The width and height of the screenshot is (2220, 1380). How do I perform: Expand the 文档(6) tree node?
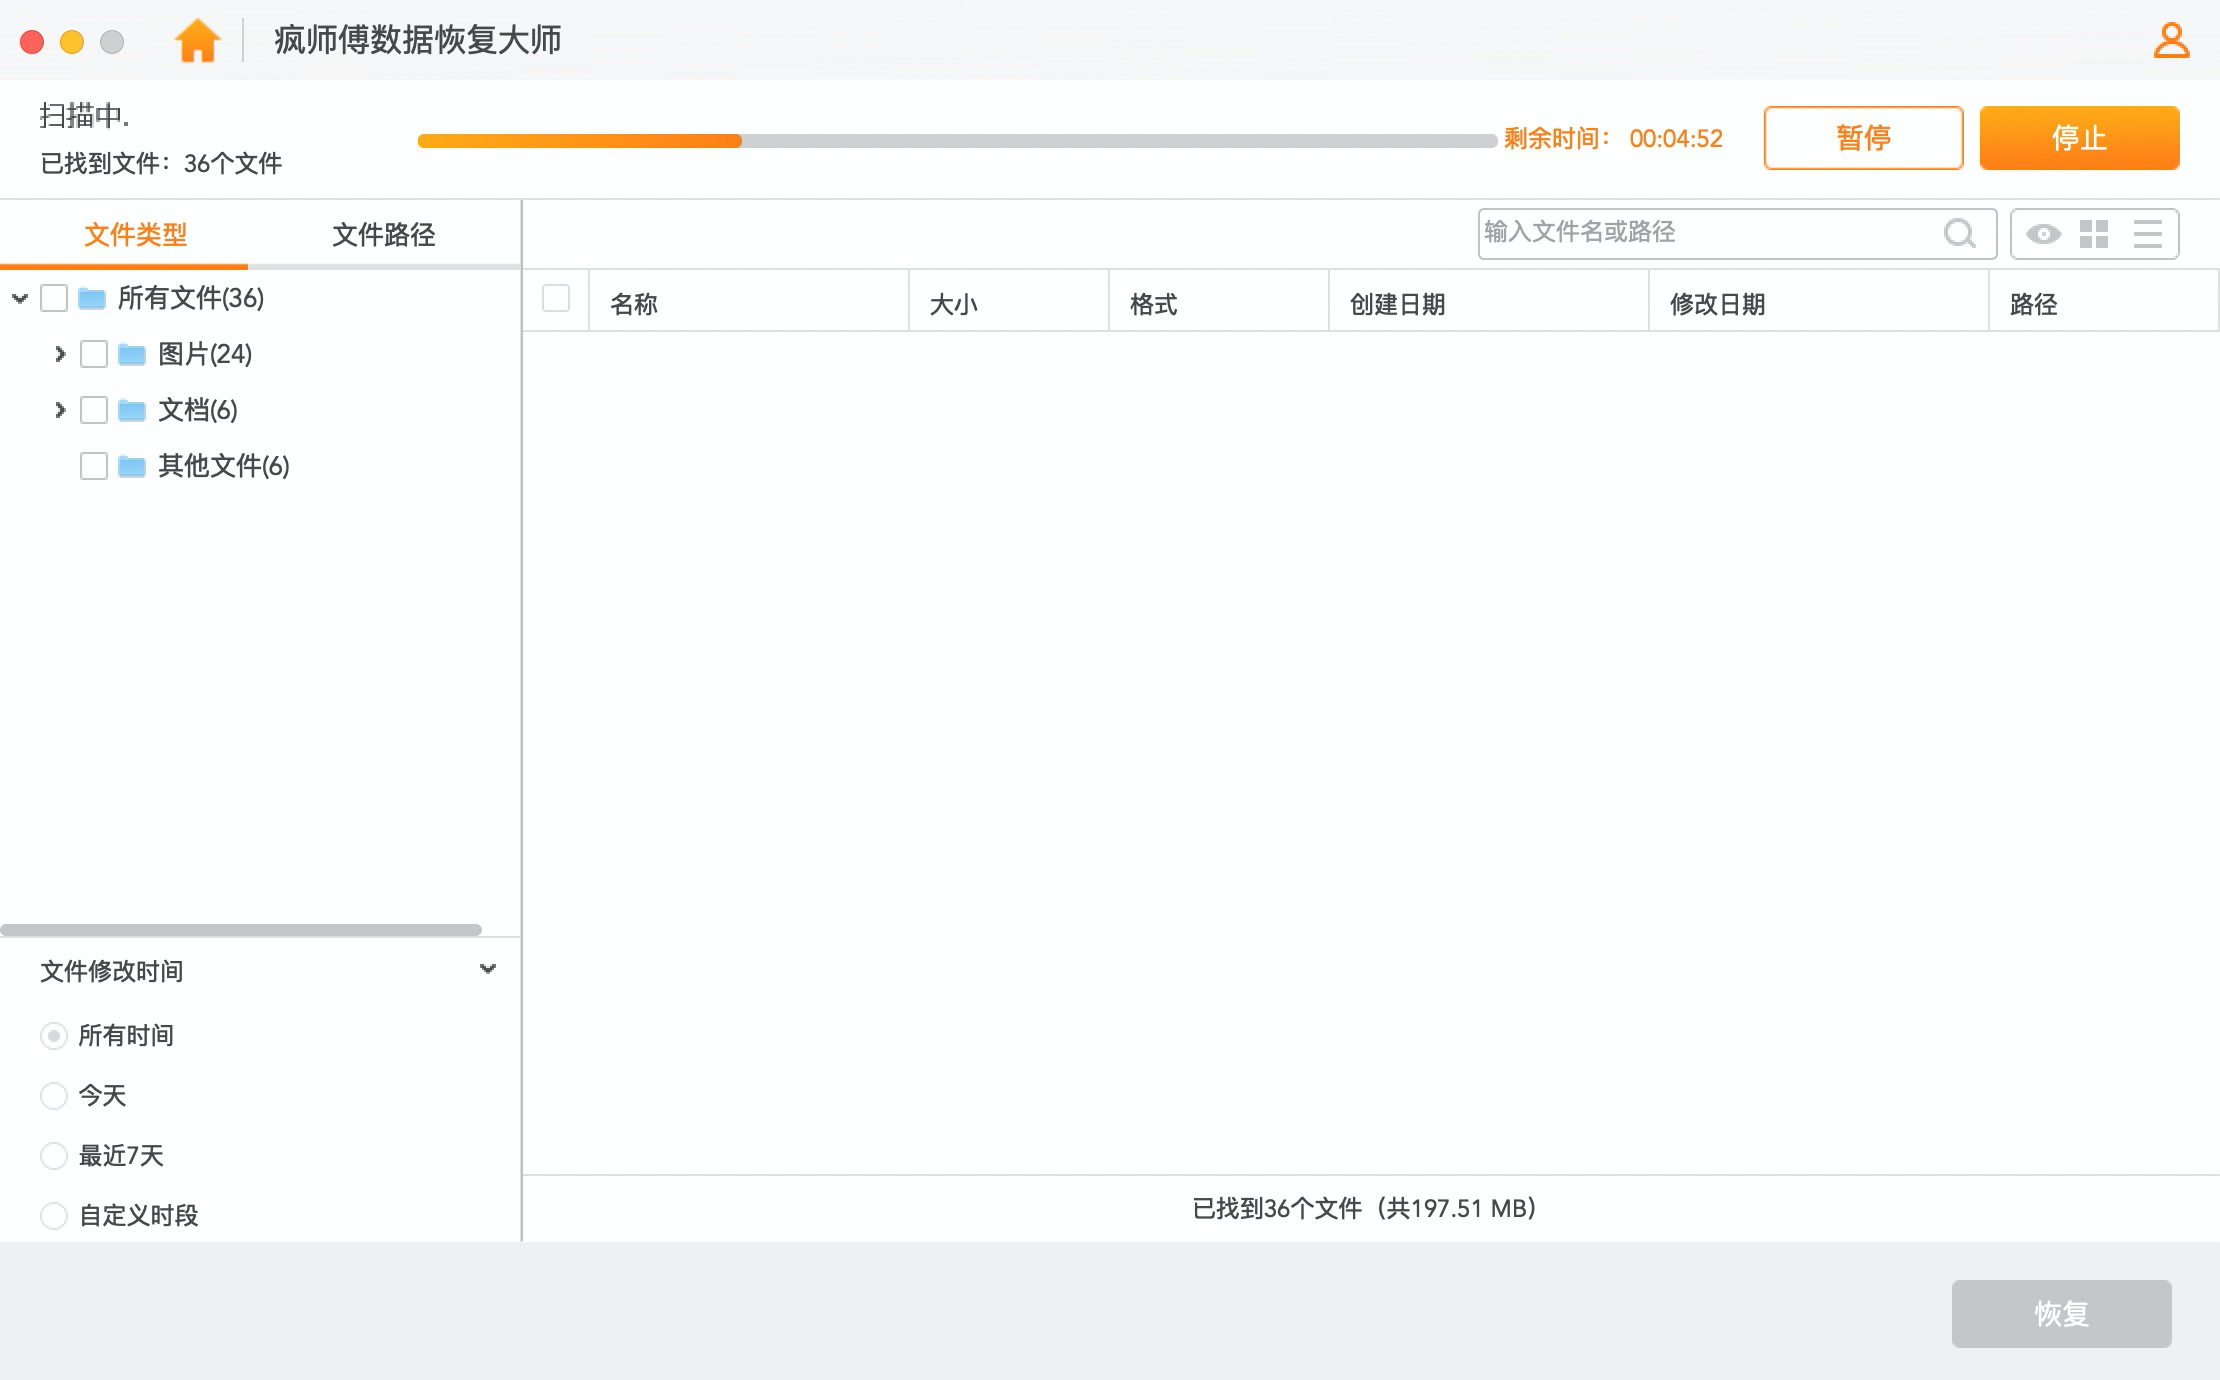point(60,410)
